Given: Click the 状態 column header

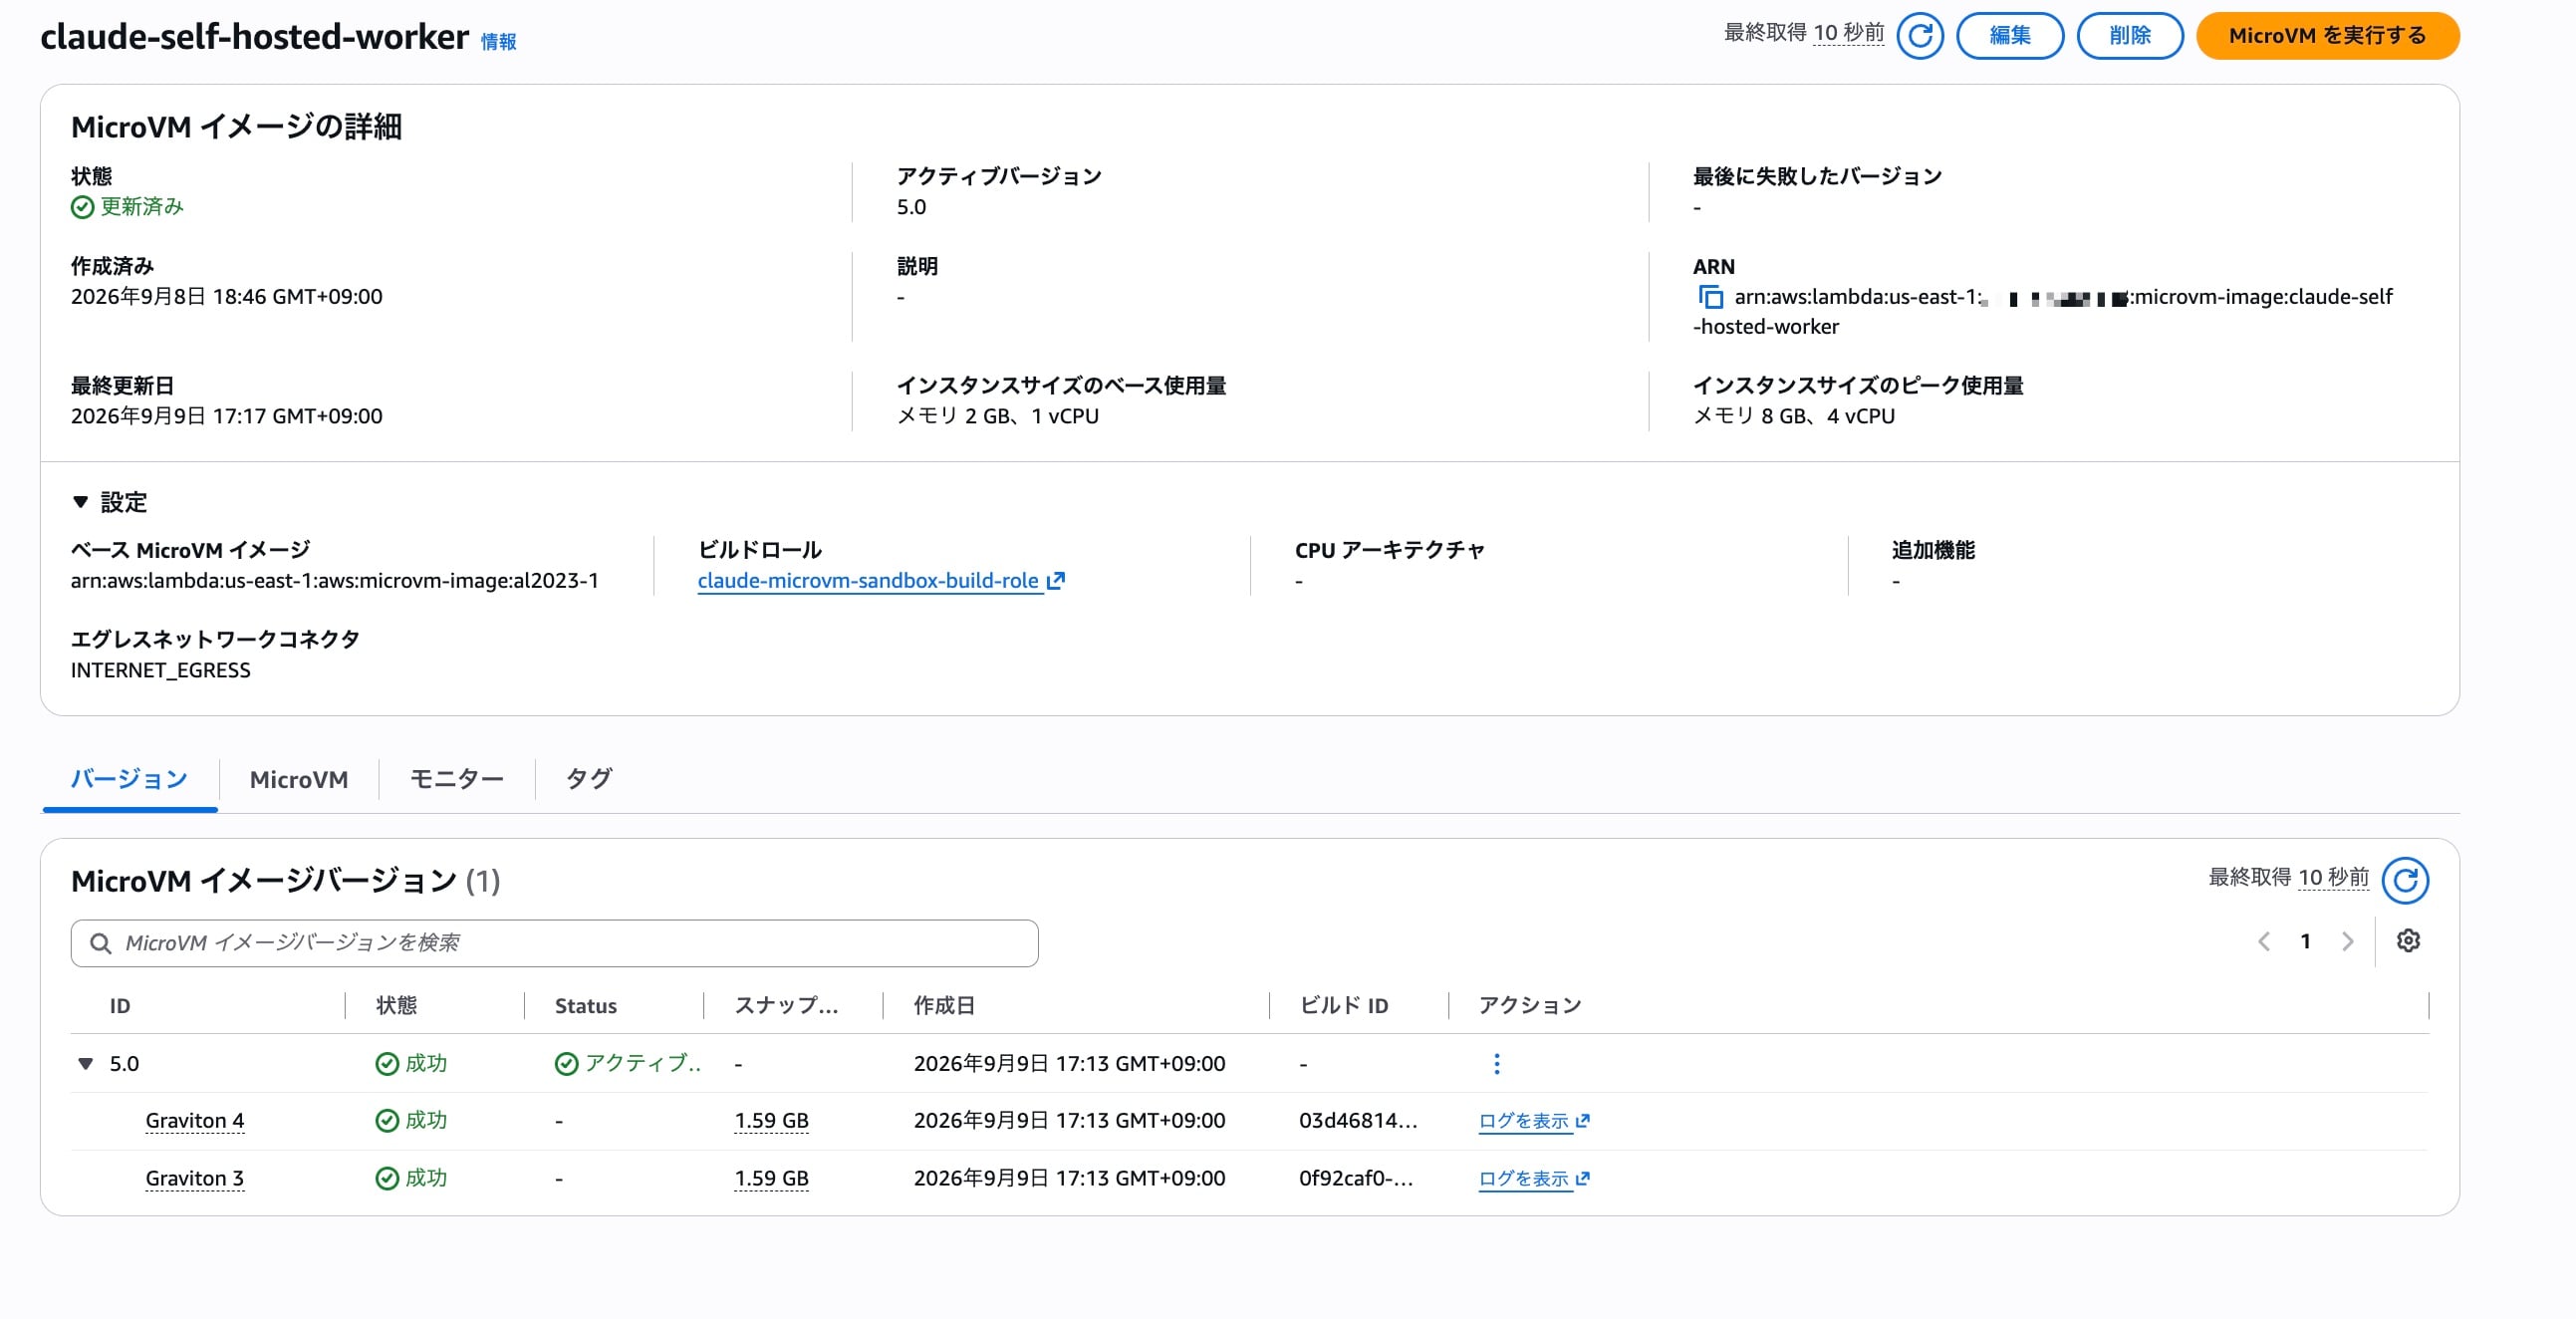Looking at the screenshot, I should pos(396,1006).
